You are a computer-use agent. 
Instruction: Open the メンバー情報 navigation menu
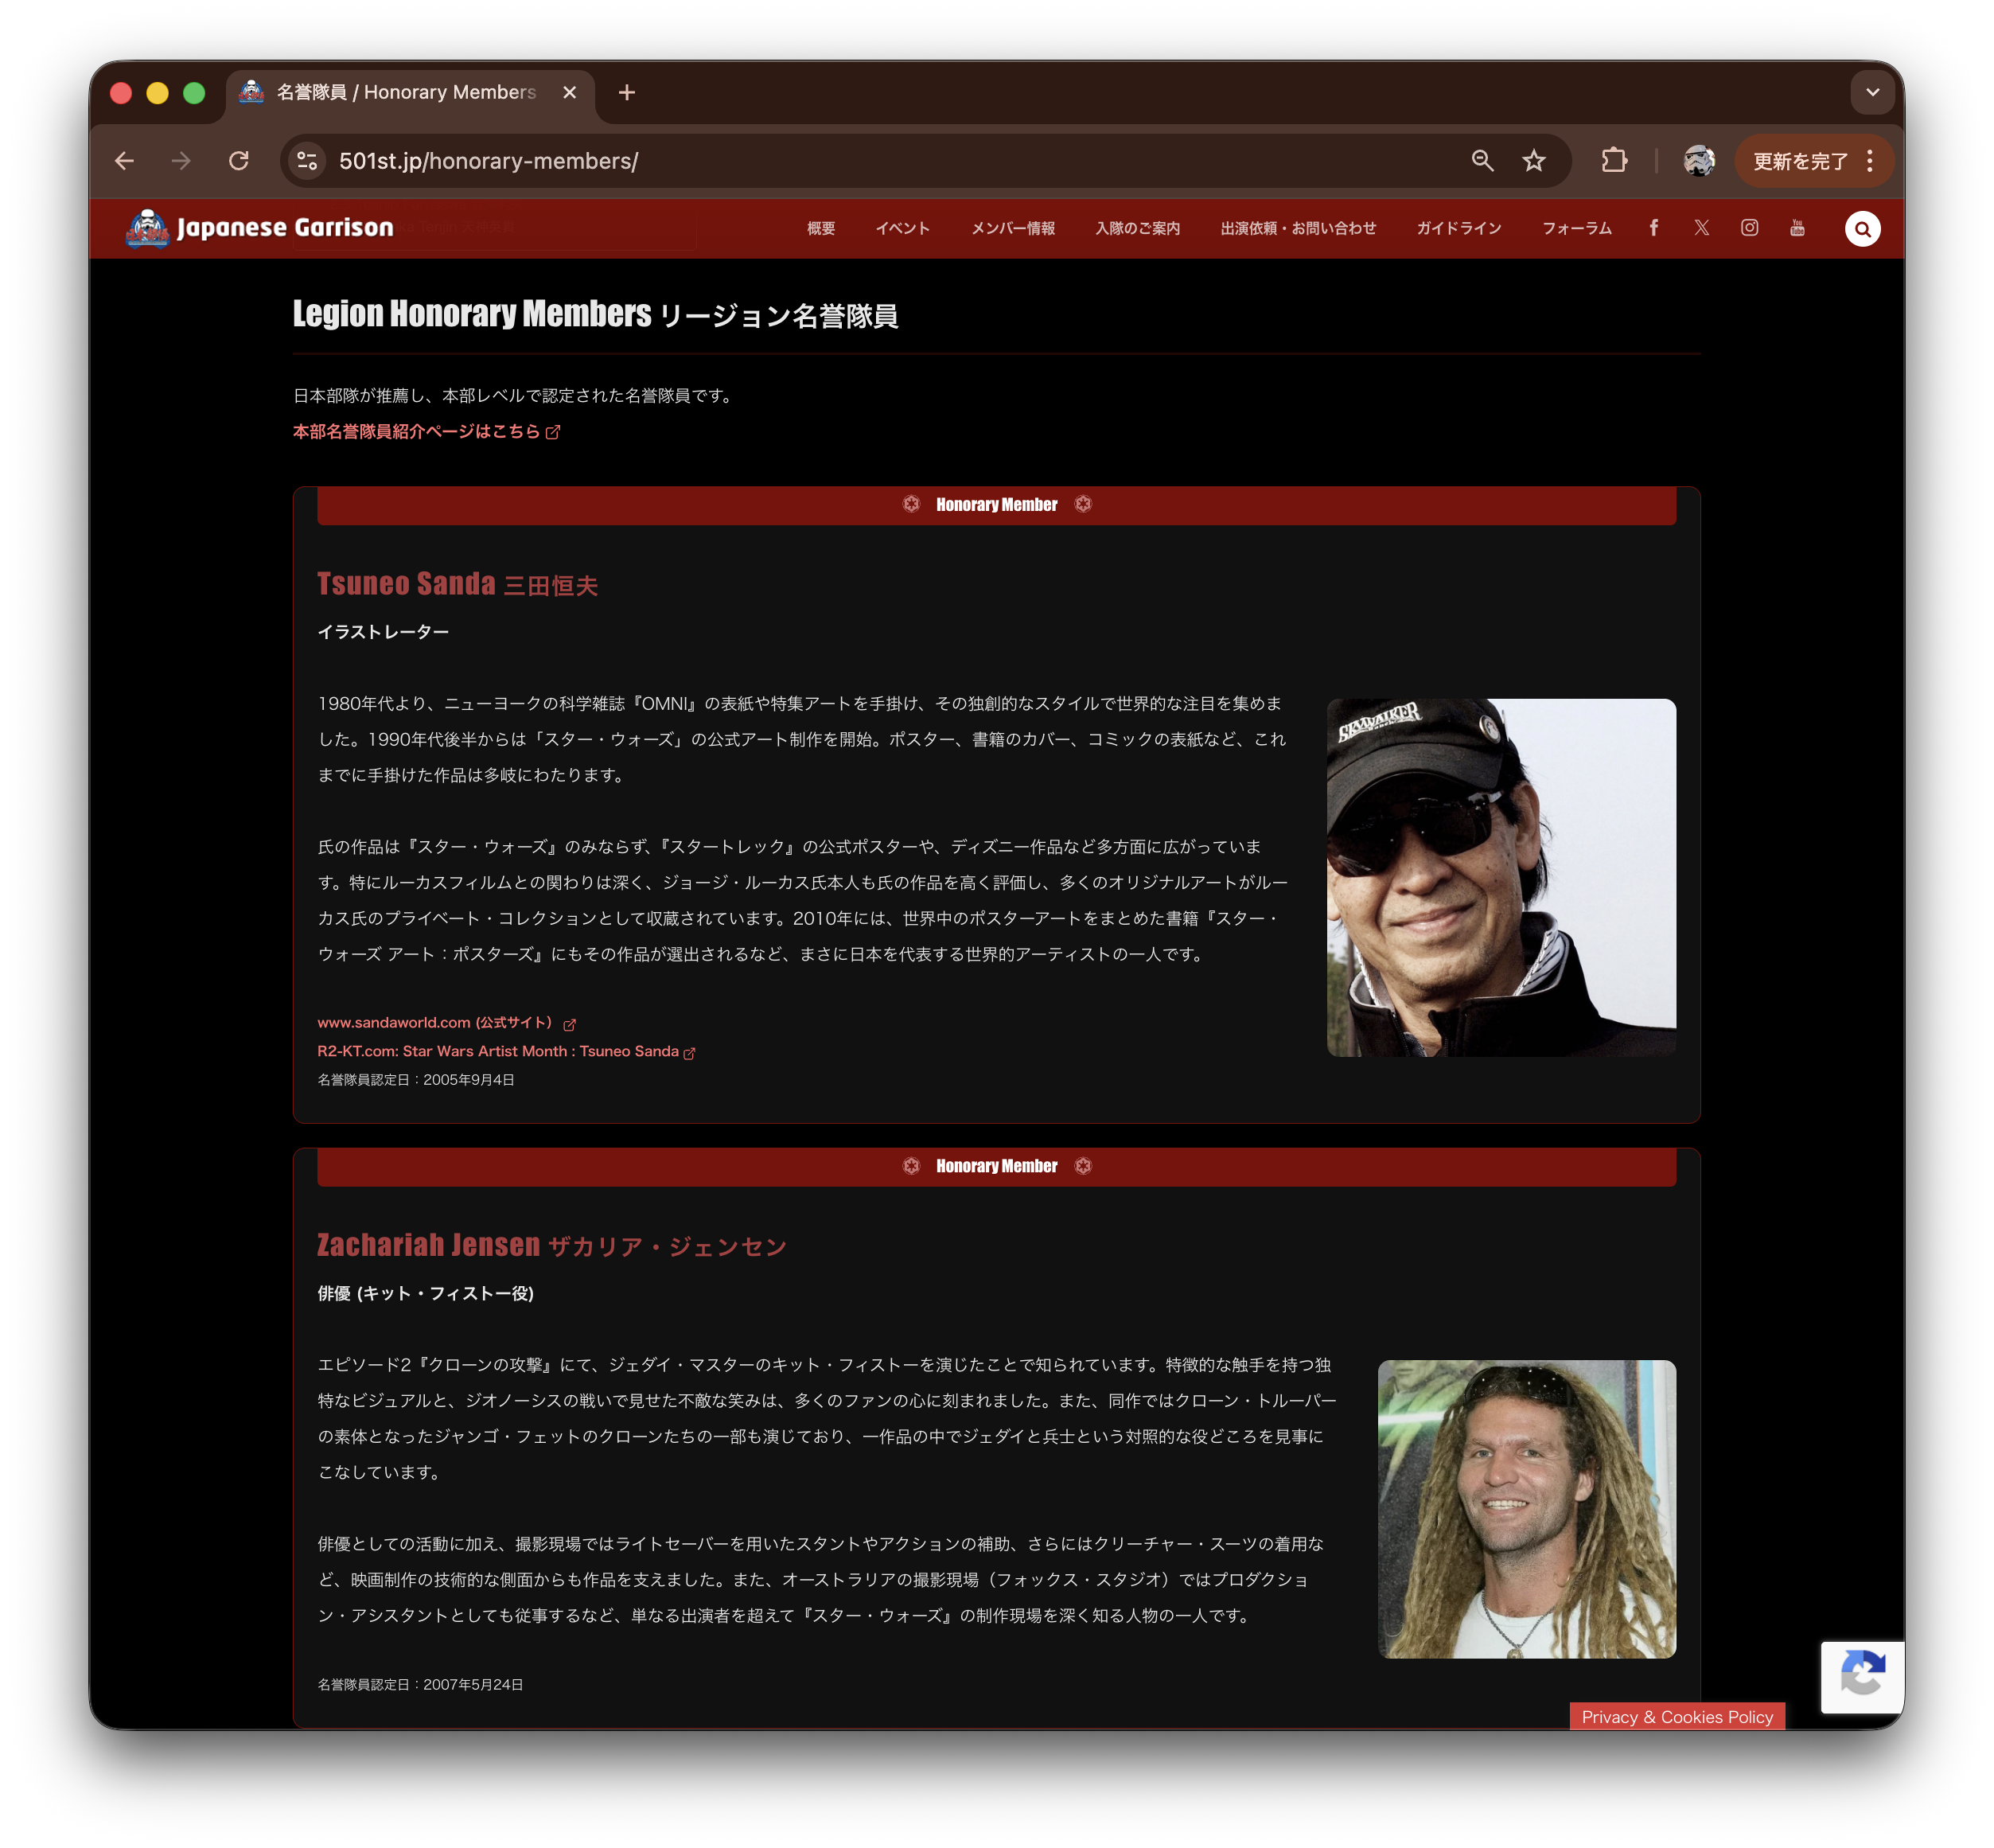pyautogui.click(x=1012, y=229)
